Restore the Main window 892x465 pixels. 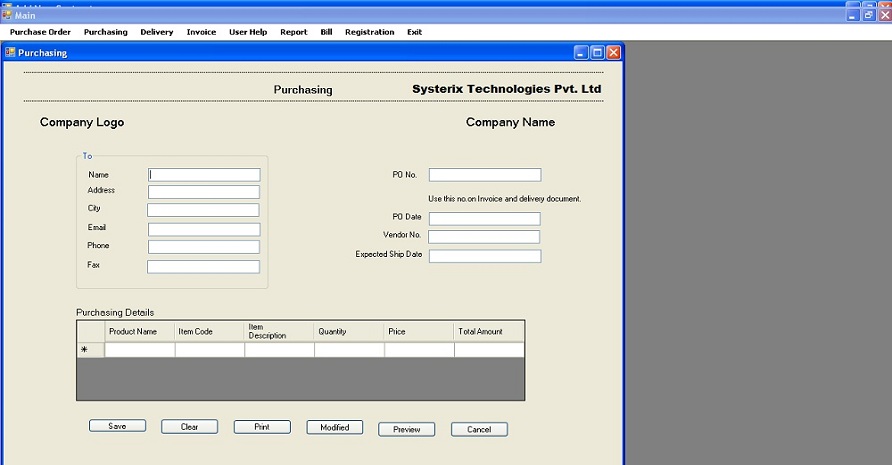pyautogui.click(x=869, y=15)
